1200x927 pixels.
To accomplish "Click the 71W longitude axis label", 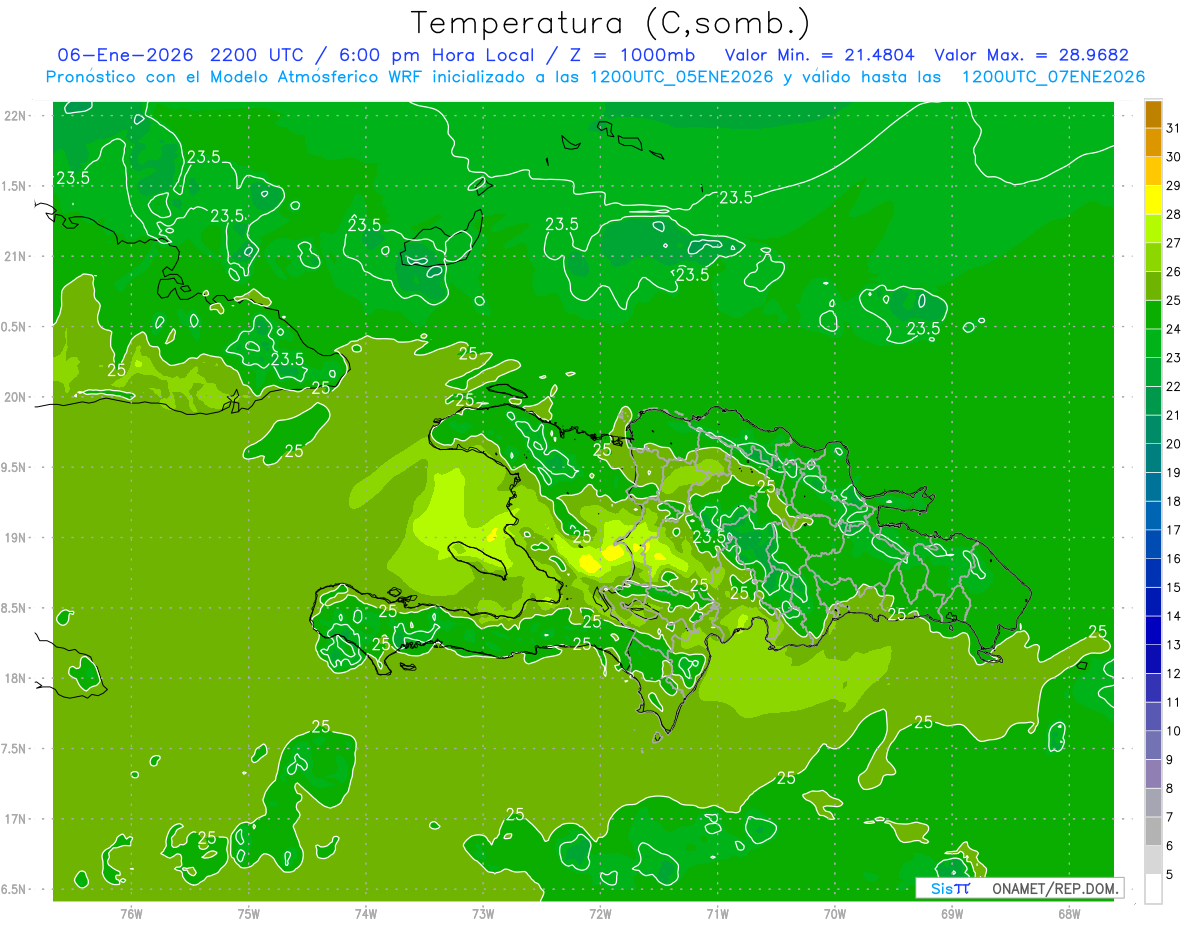I will point(717,913).
